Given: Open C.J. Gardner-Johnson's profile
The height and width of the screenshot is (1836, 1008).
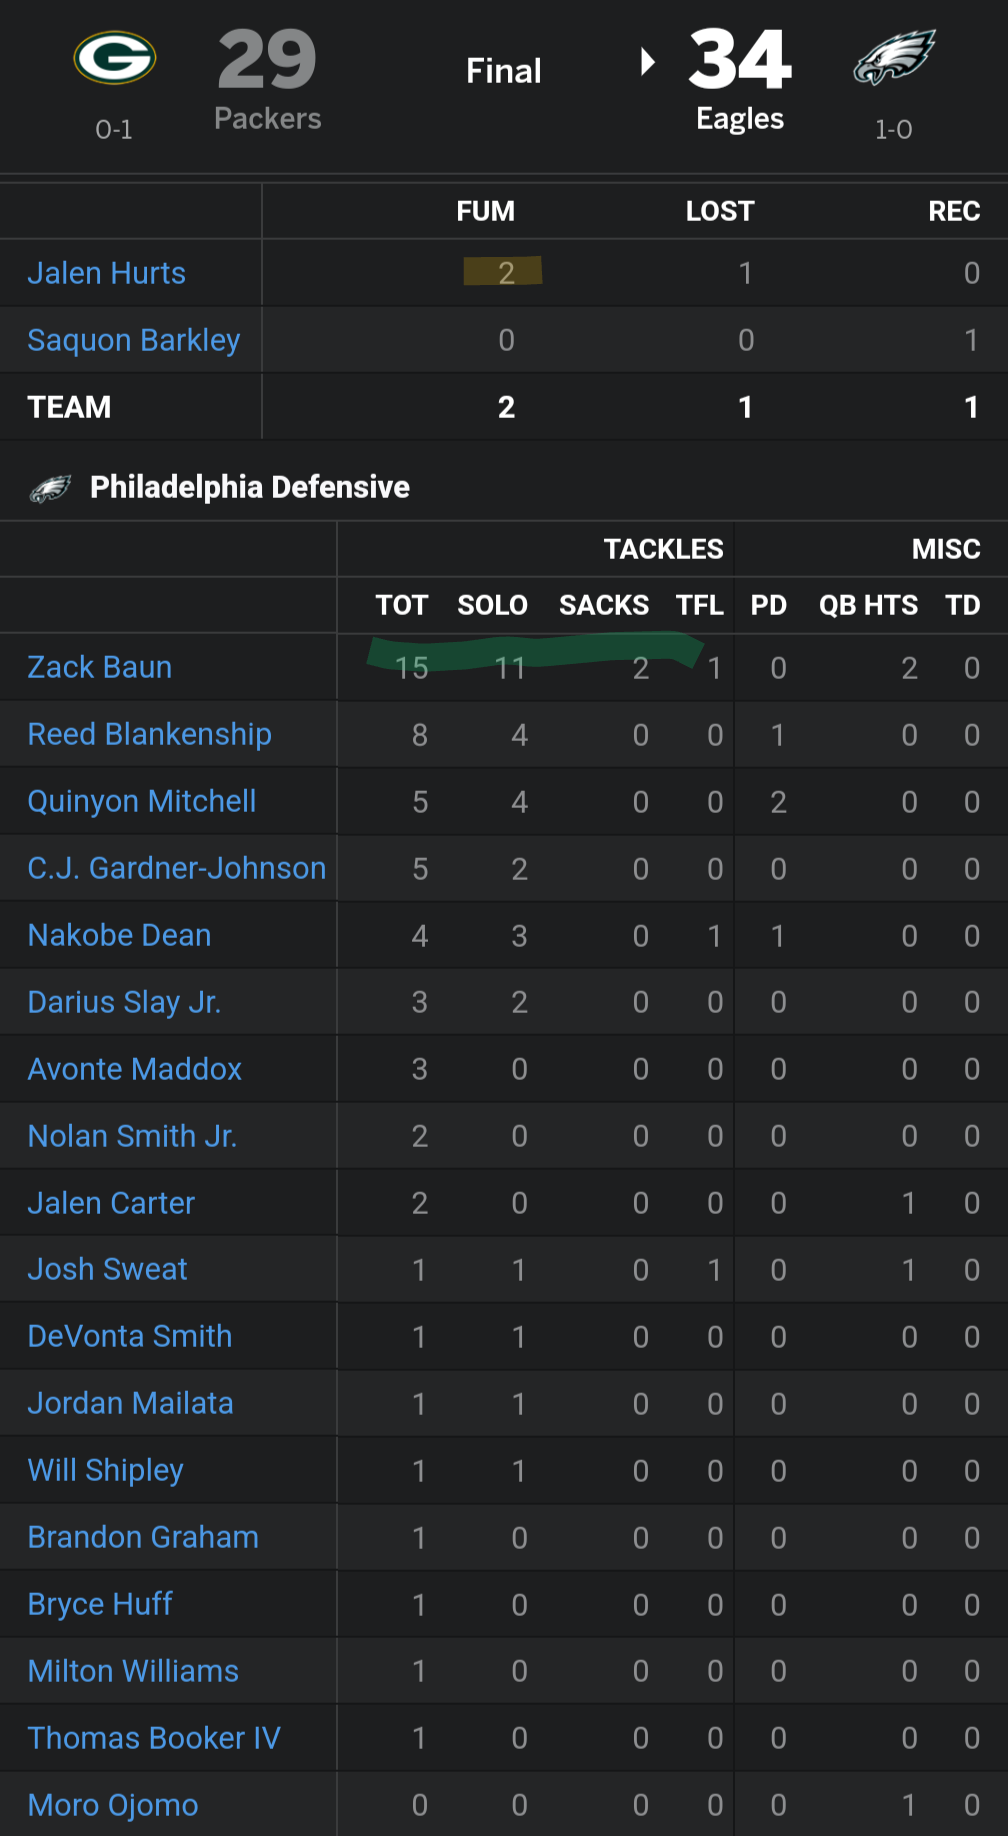Looking at the screenshot, I should (x=177, y=868).
